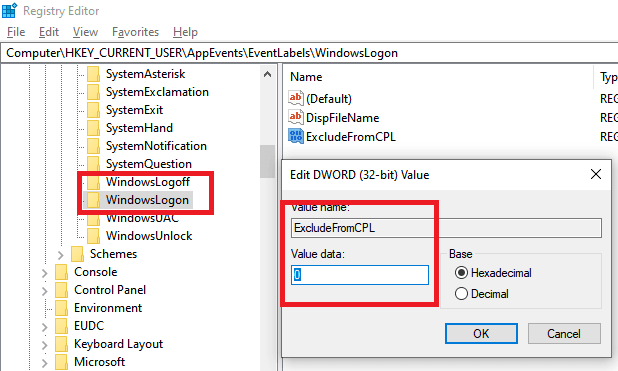Expand the Keyboard Layout key
618x371 pixels.
coord(45,345)
